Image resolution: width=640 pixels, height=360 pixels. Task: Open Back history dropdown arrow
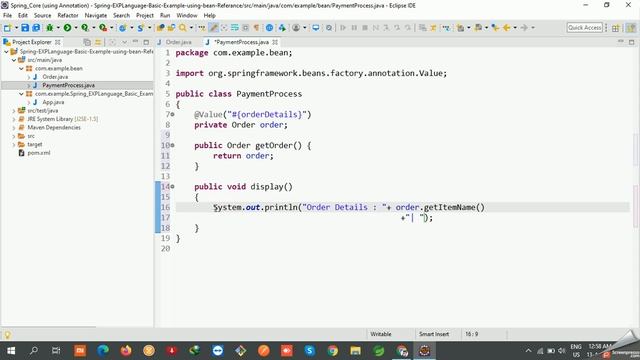click(515, 28)
